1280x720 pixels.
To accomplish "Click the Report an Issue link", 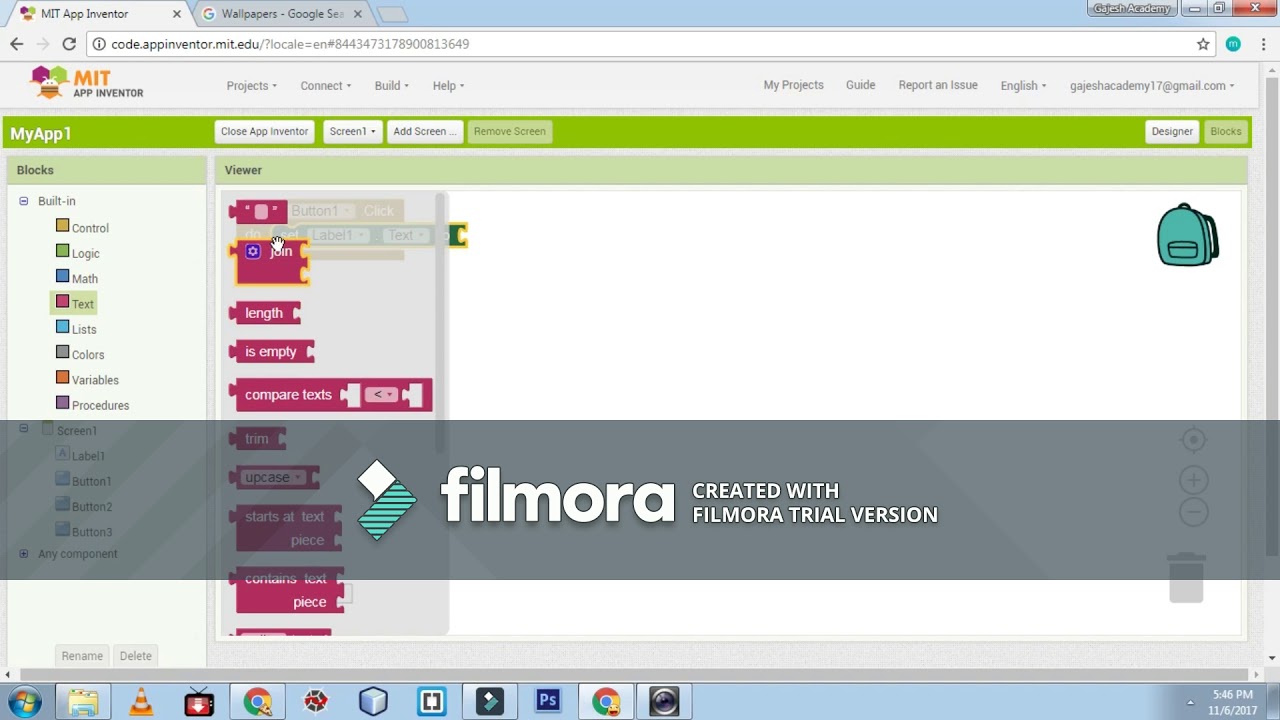I will click(x=938, y=85).
